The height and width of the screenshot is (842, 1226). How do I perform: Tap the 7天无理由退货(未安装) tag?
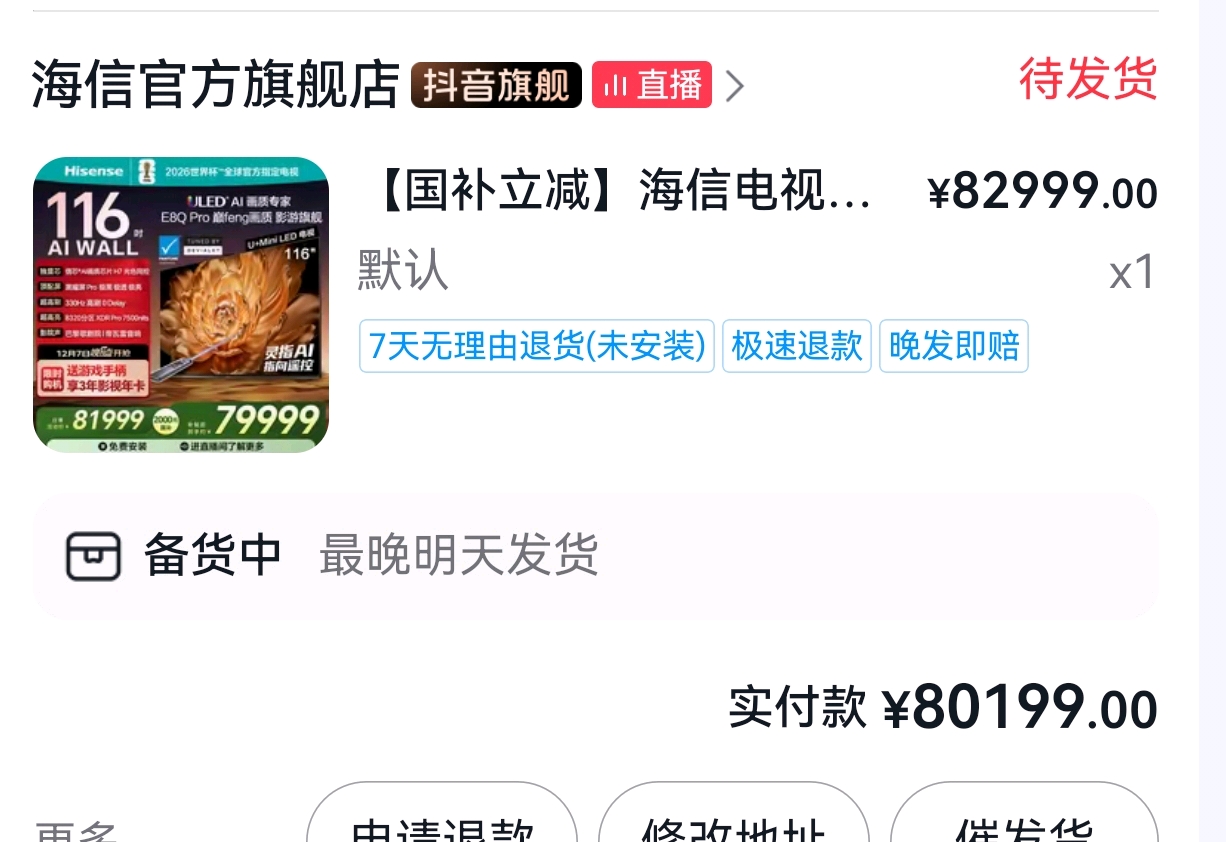click(x=537, y=346)
